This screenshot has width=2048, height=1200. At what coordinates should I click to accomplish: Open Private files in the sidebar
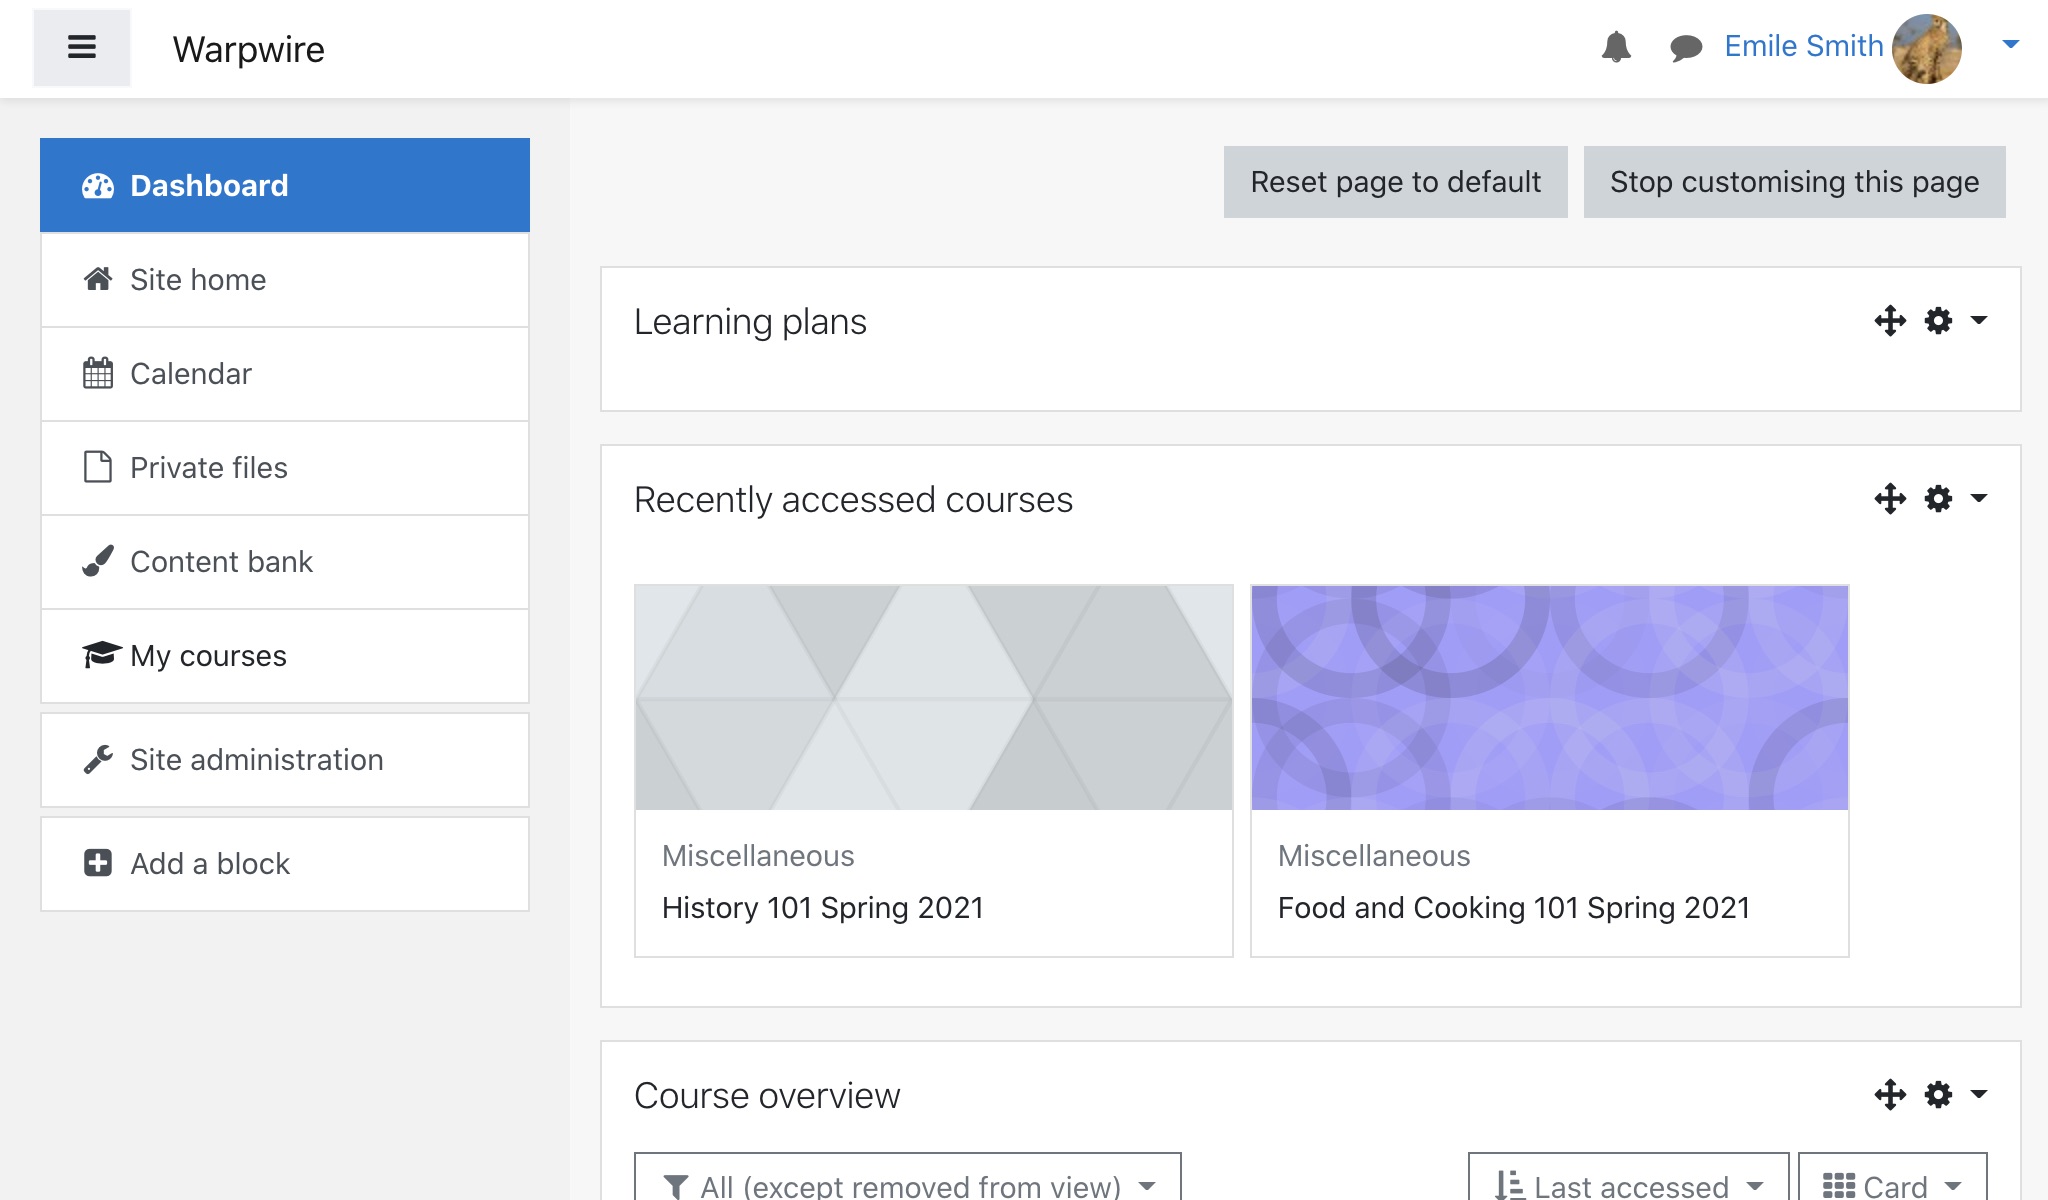208,468
